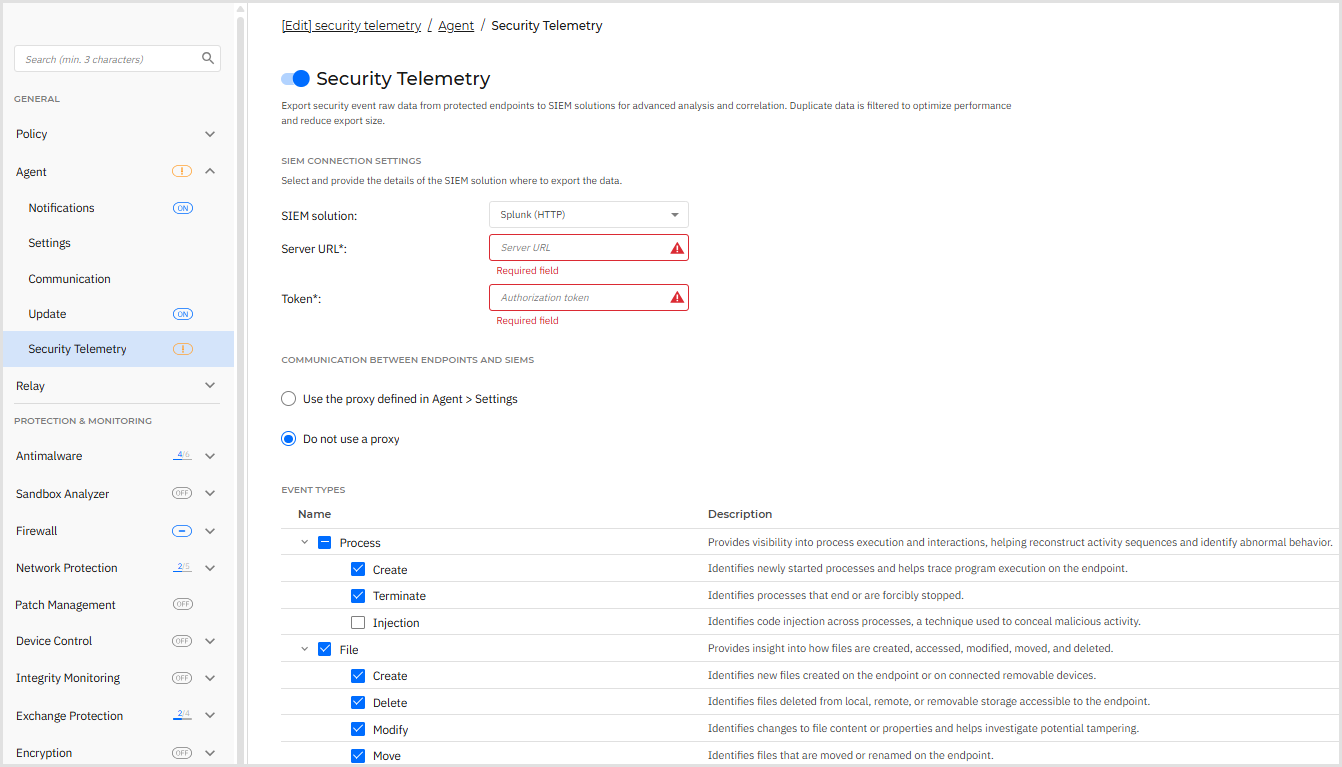Uncheck the File event type checkbox

(324, 650)
